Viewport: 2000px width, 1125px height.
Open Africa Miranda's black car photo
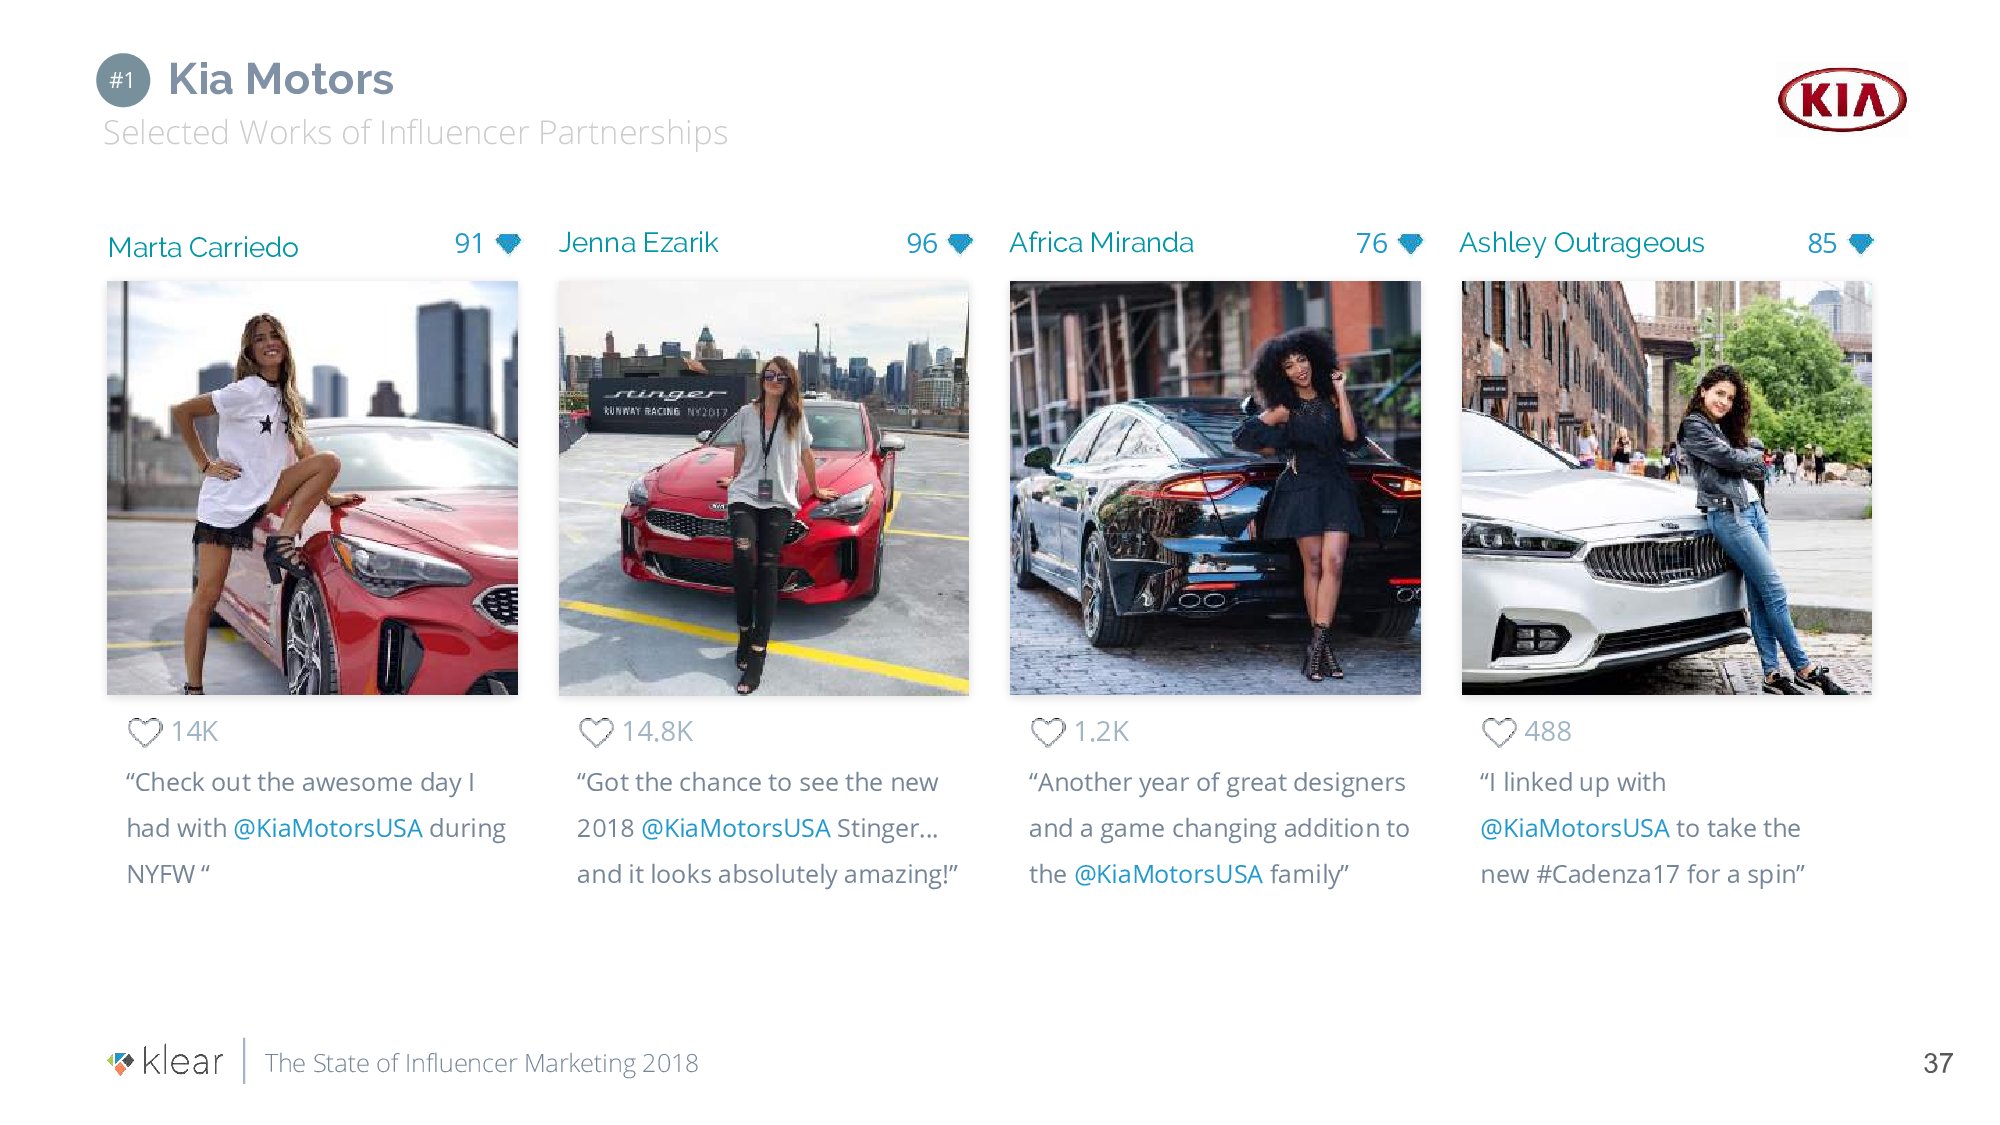[x=1215, y=488]
